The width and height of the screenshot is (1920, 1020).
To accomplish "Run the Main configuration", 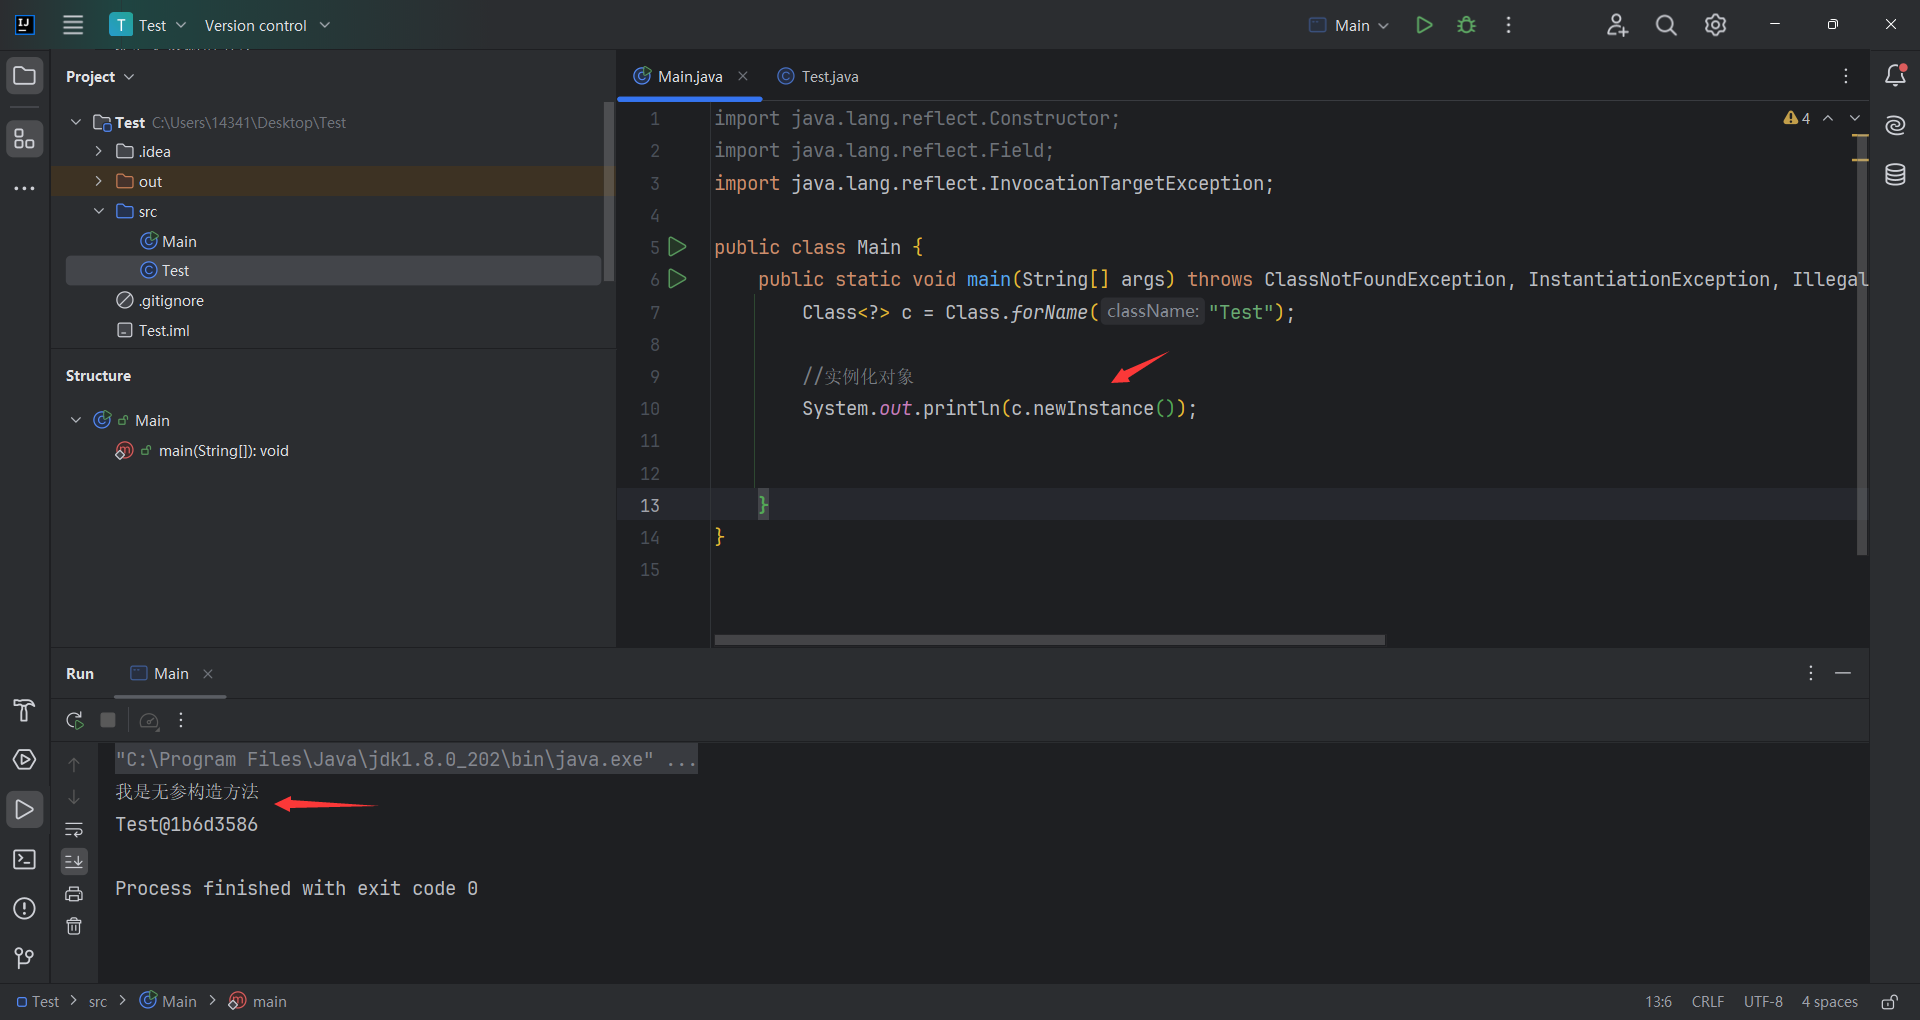I will [x=1424, y=25].
